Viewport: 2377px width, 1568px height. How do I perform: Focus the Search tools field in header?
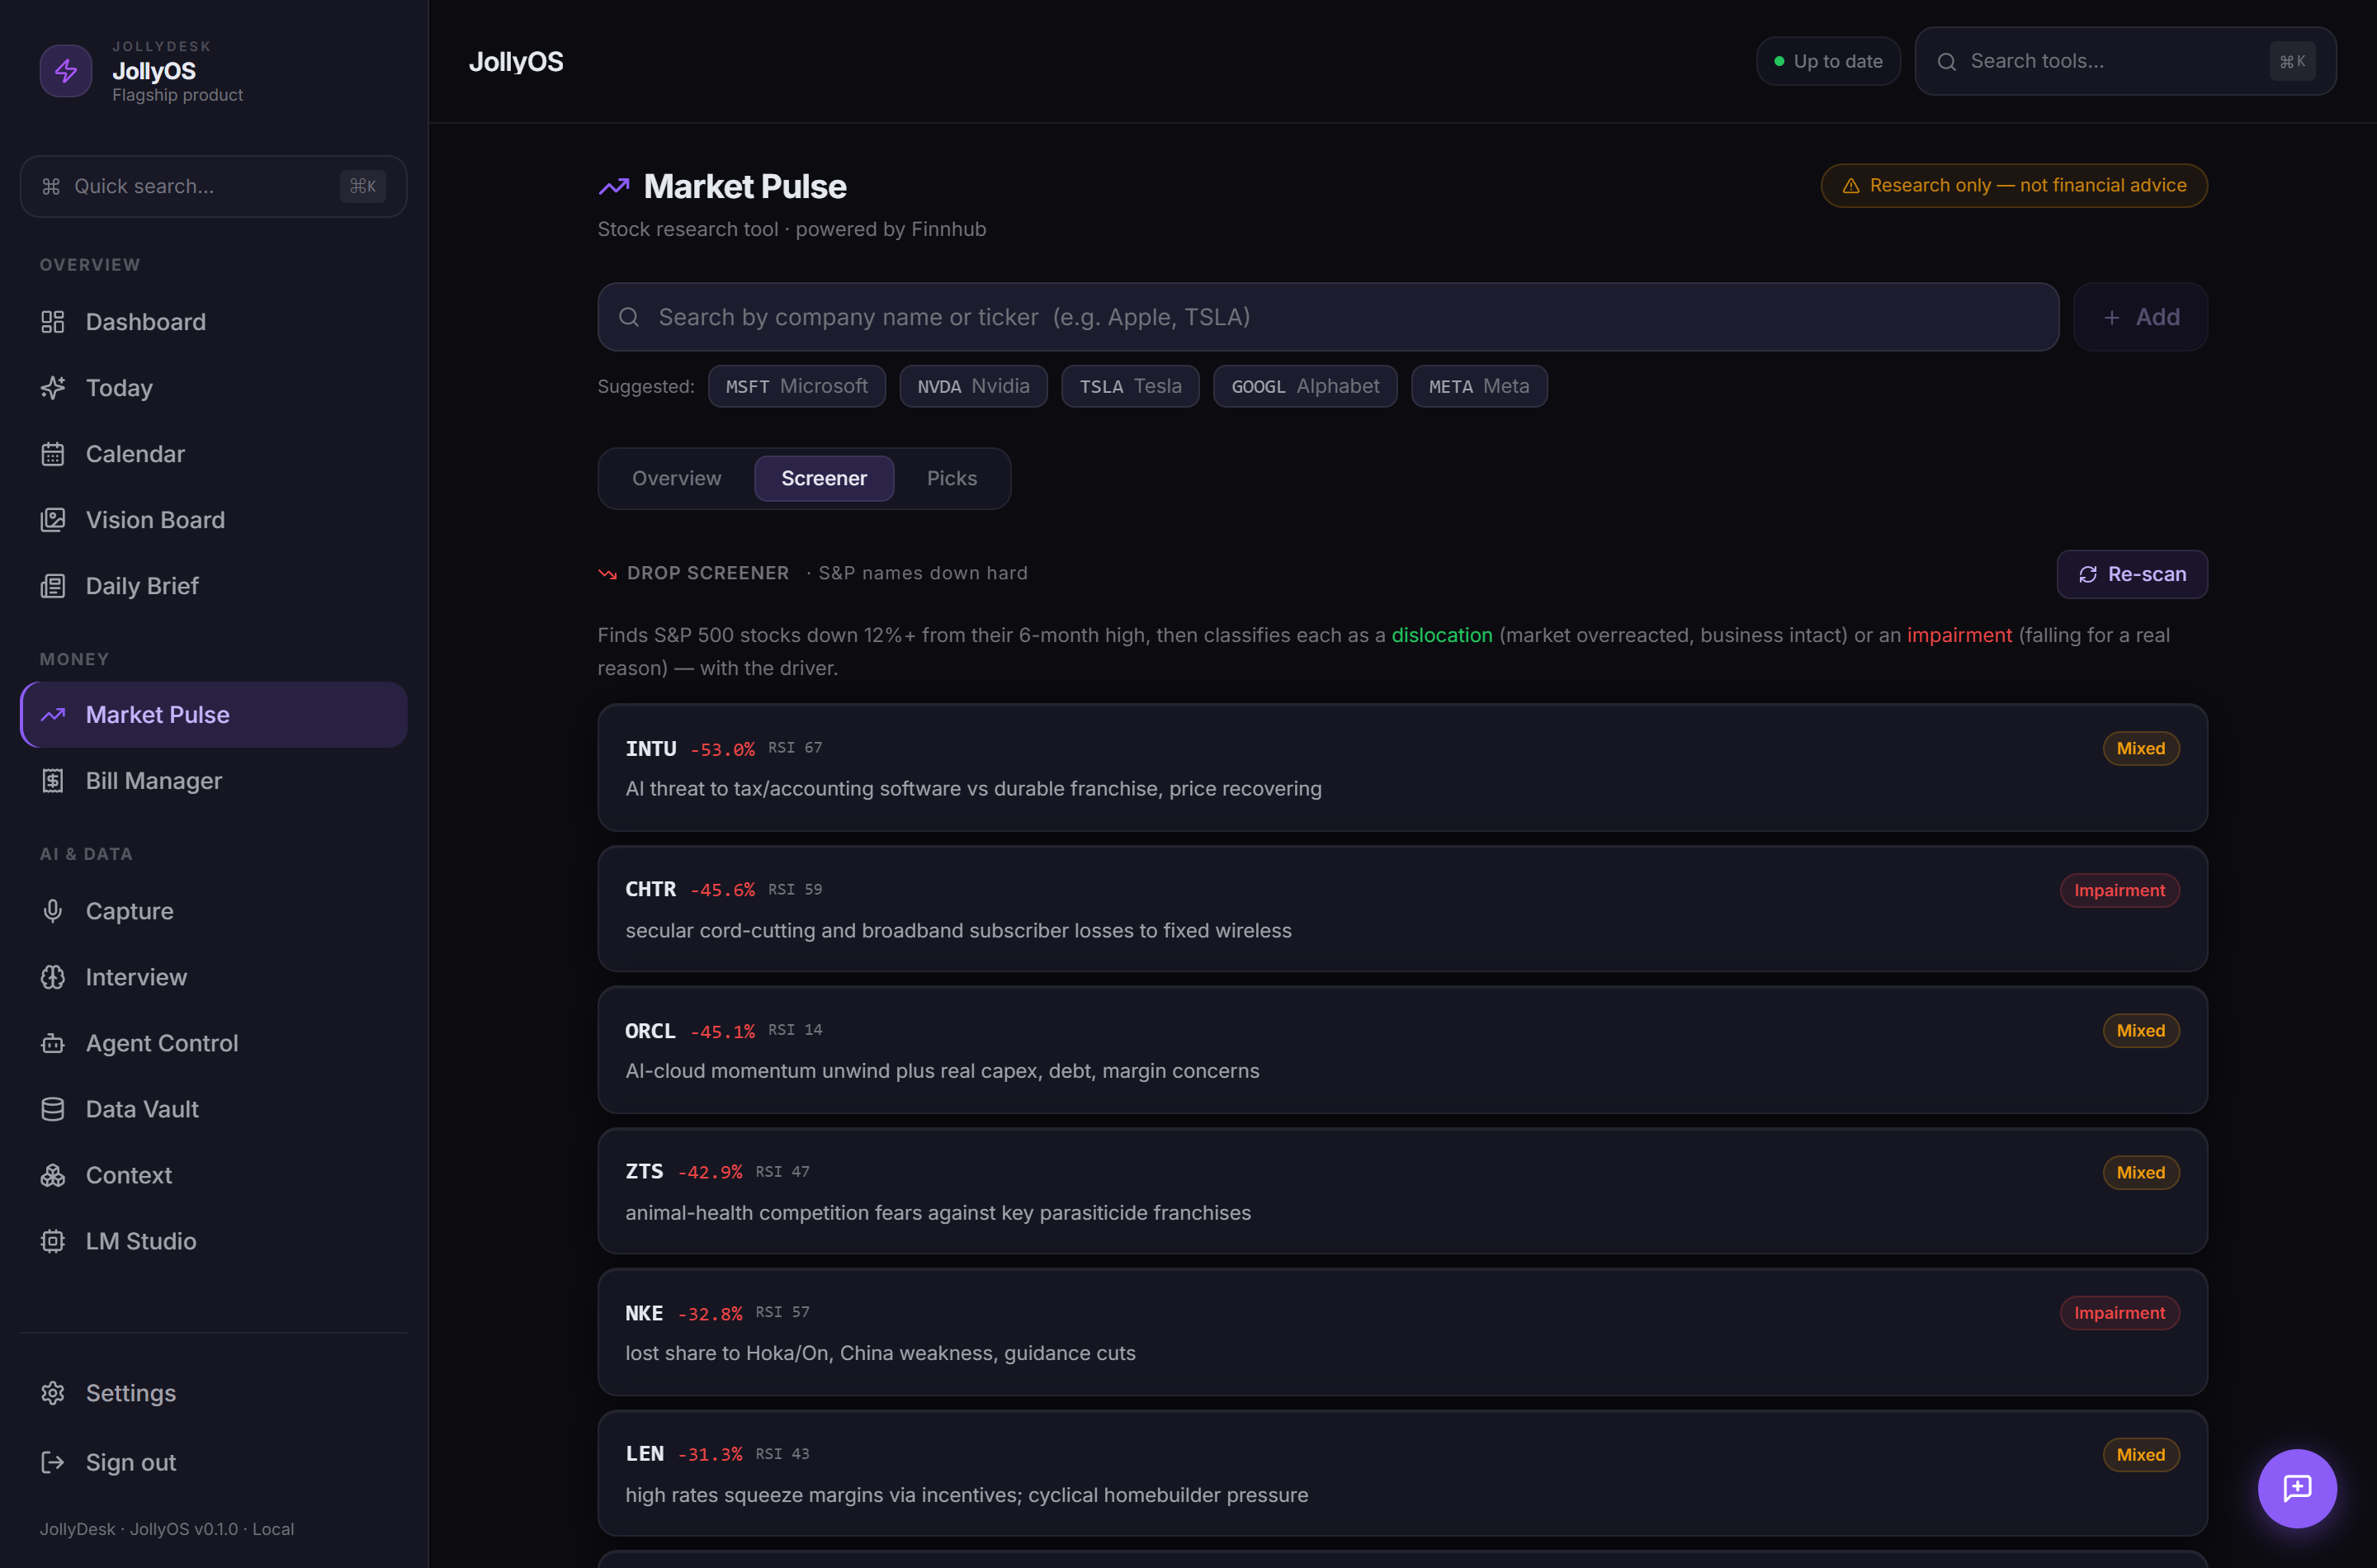point(2125,62)
